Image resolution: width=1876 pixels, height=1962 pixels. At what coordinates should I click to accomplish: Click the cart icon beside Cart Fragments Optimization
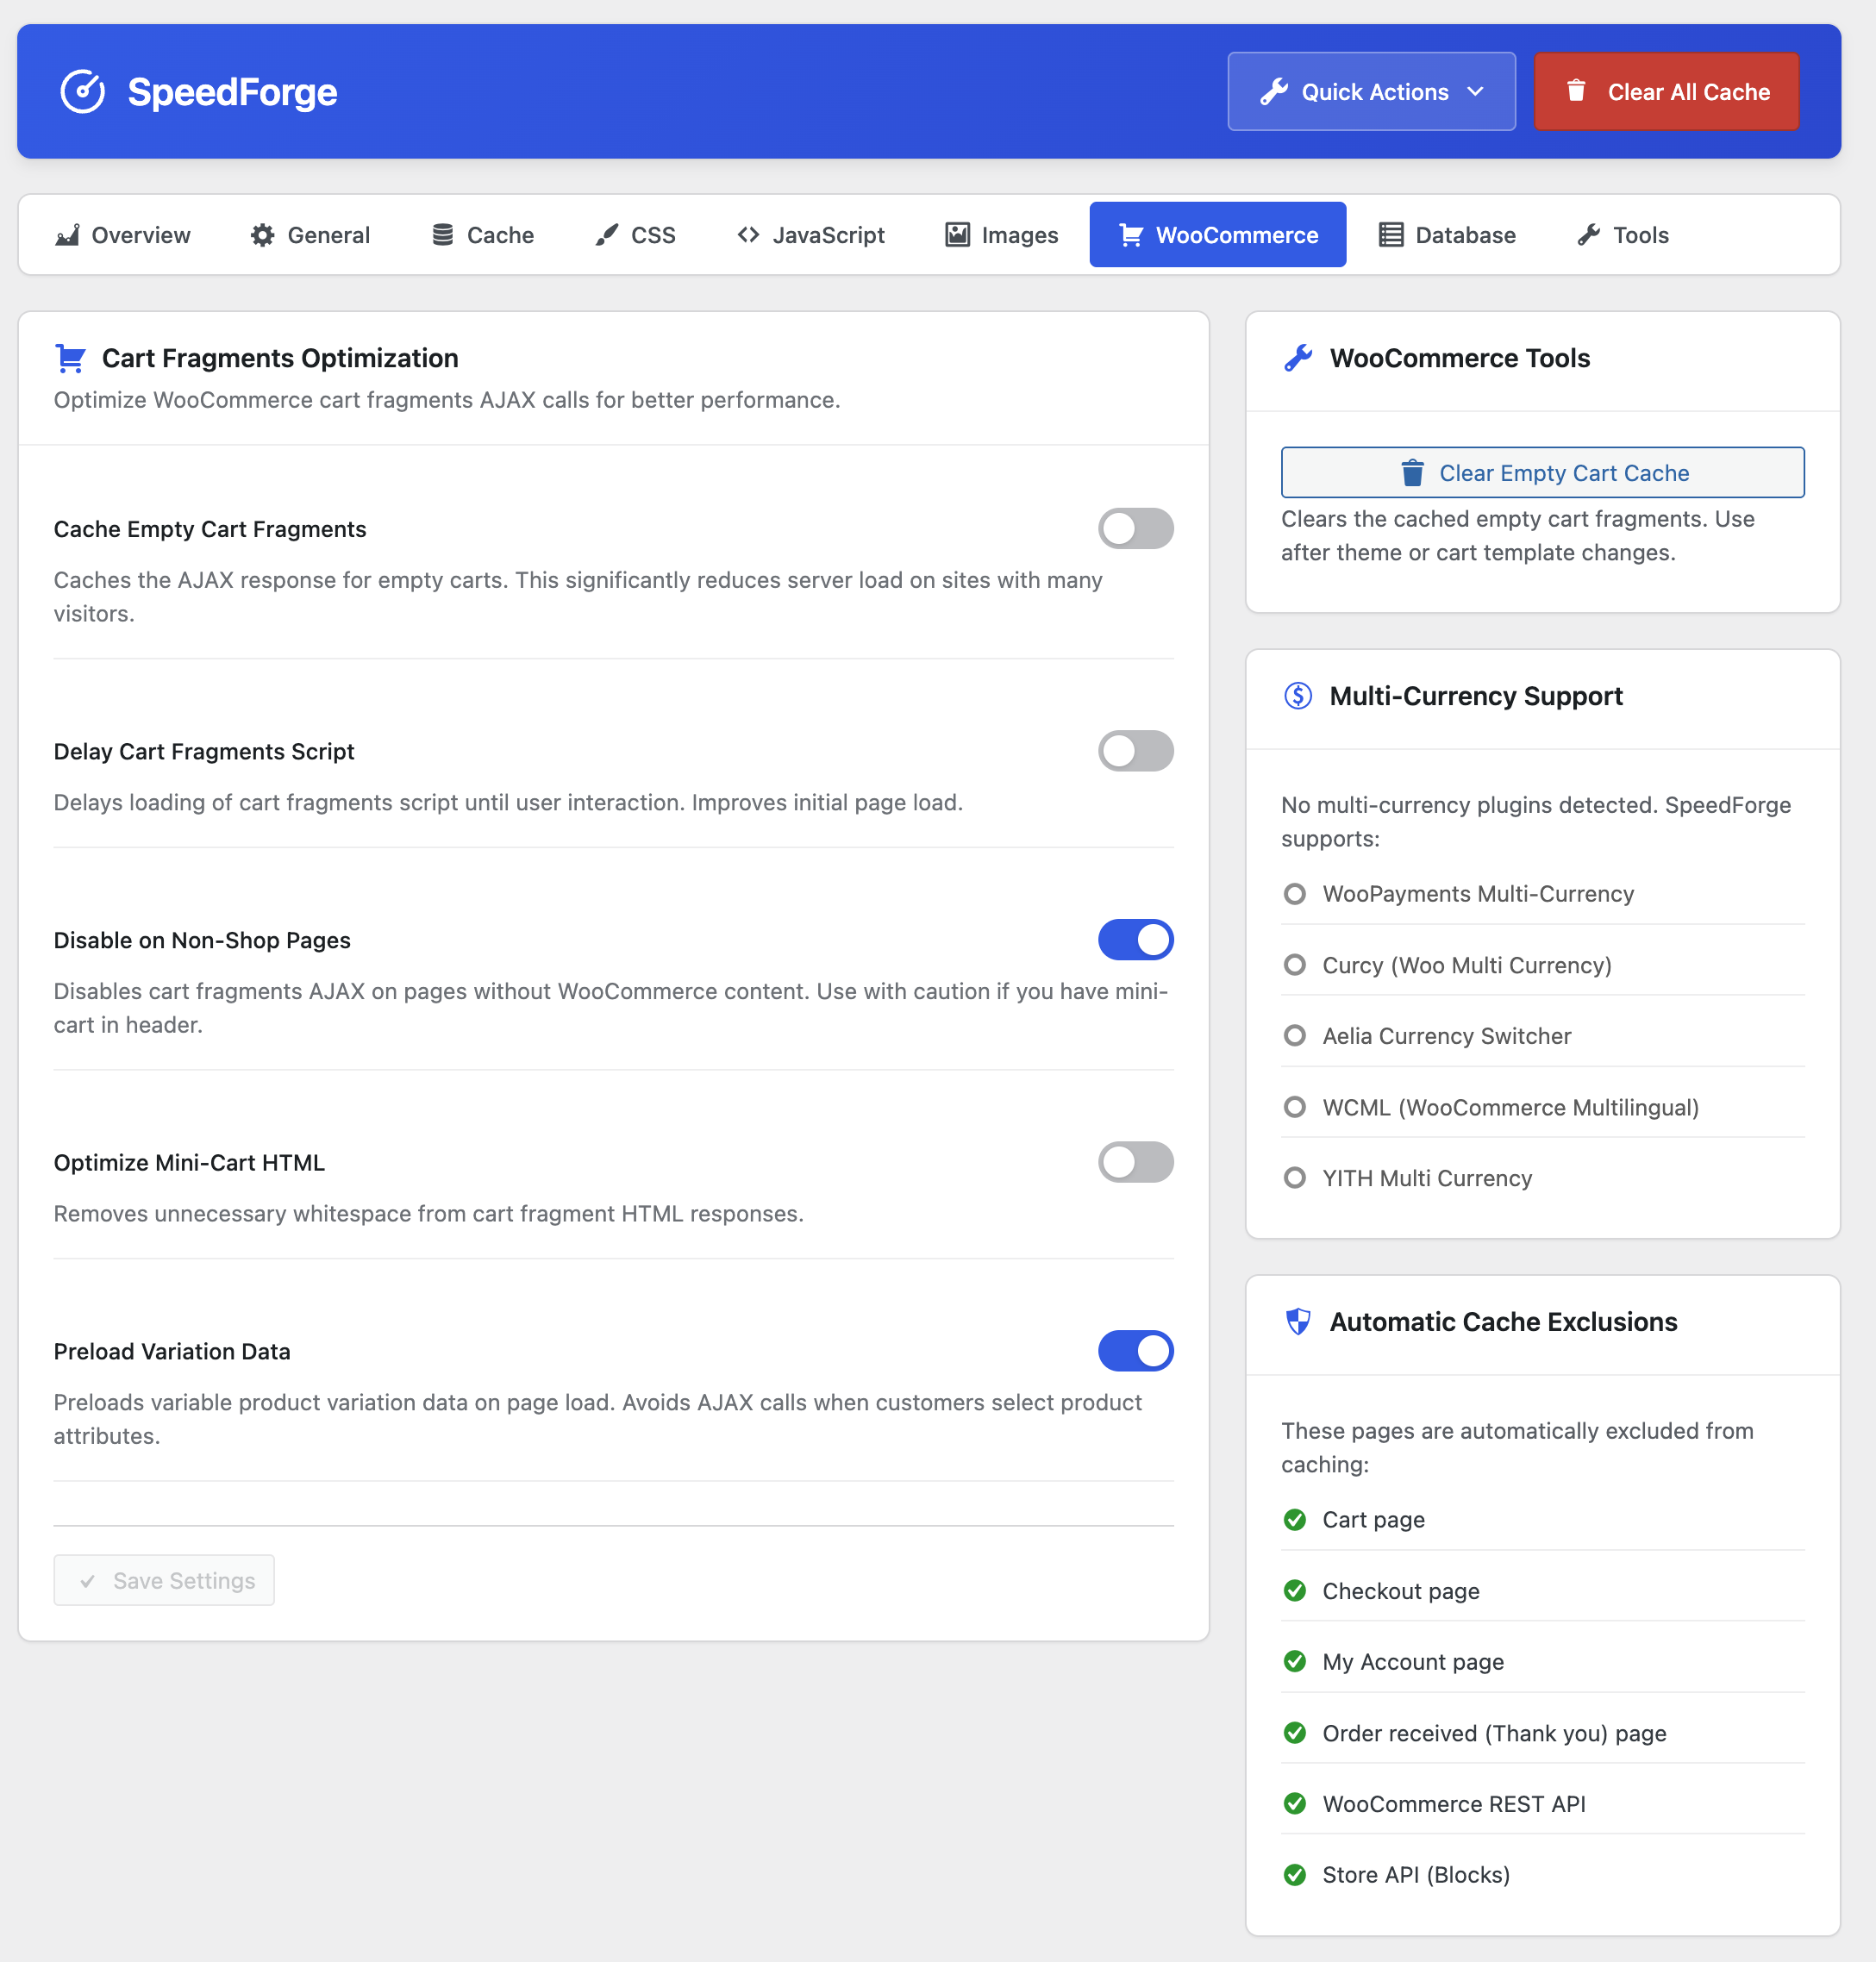coord(70,358)
